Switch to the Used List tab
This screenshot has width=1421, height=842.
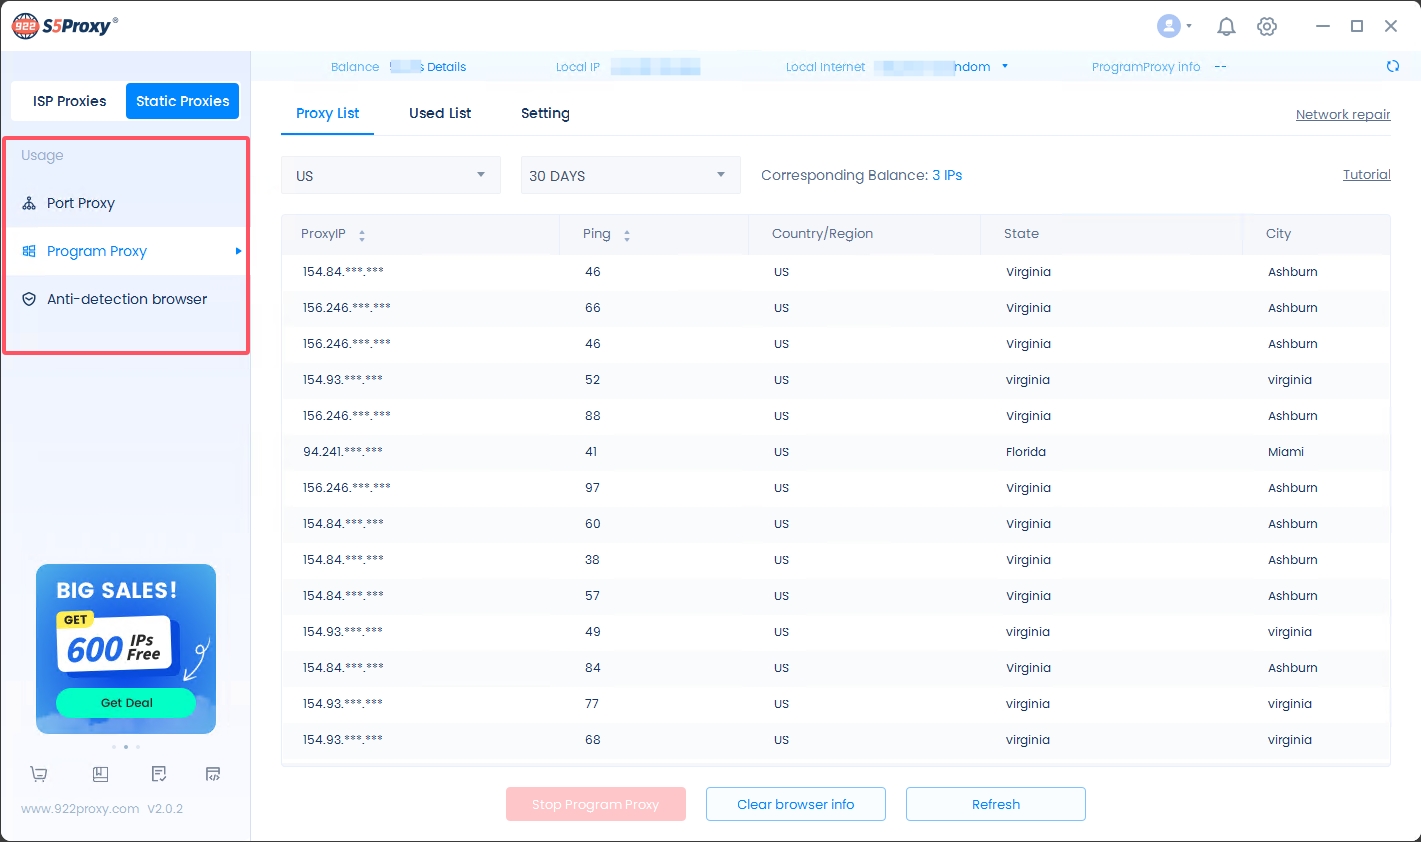coord(440,113)
